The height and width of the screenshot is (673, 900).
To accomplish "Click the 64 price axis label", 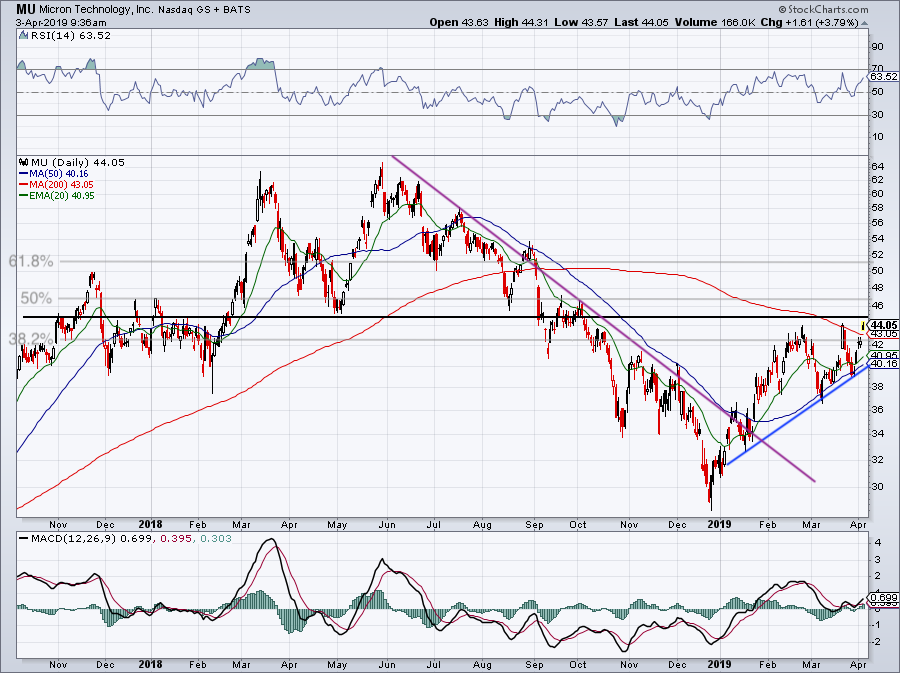I will (x=877, y=166).
